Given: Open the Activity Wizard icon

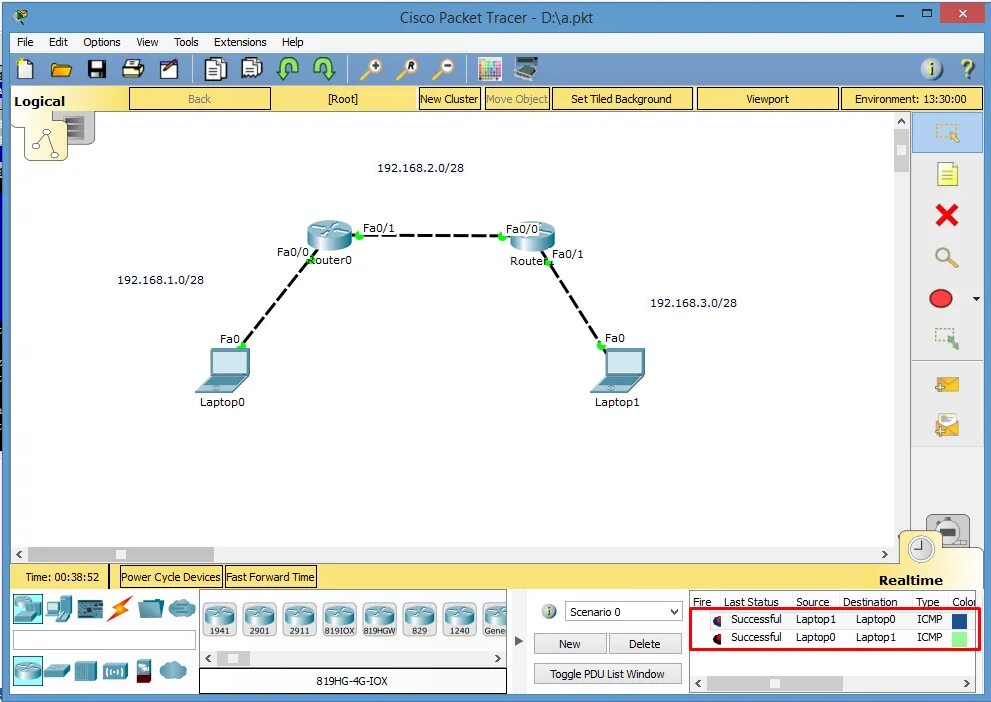Looking at the screenshot, I should tap(169, 69).
